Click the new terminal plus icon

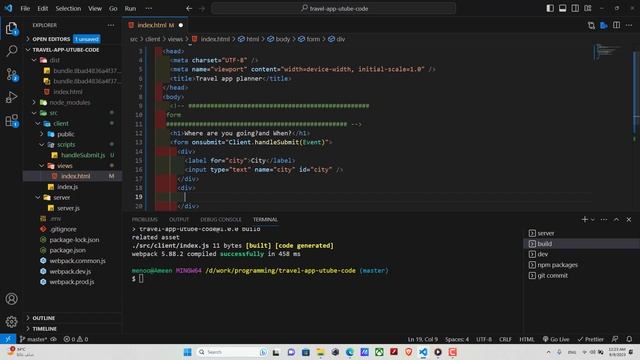584,220
